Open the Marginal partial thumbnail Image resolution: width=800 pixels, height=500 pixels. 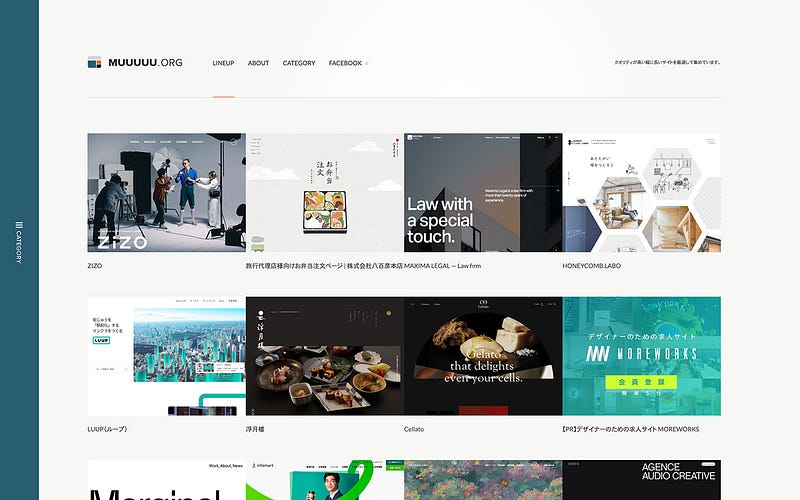pos(166,480)
